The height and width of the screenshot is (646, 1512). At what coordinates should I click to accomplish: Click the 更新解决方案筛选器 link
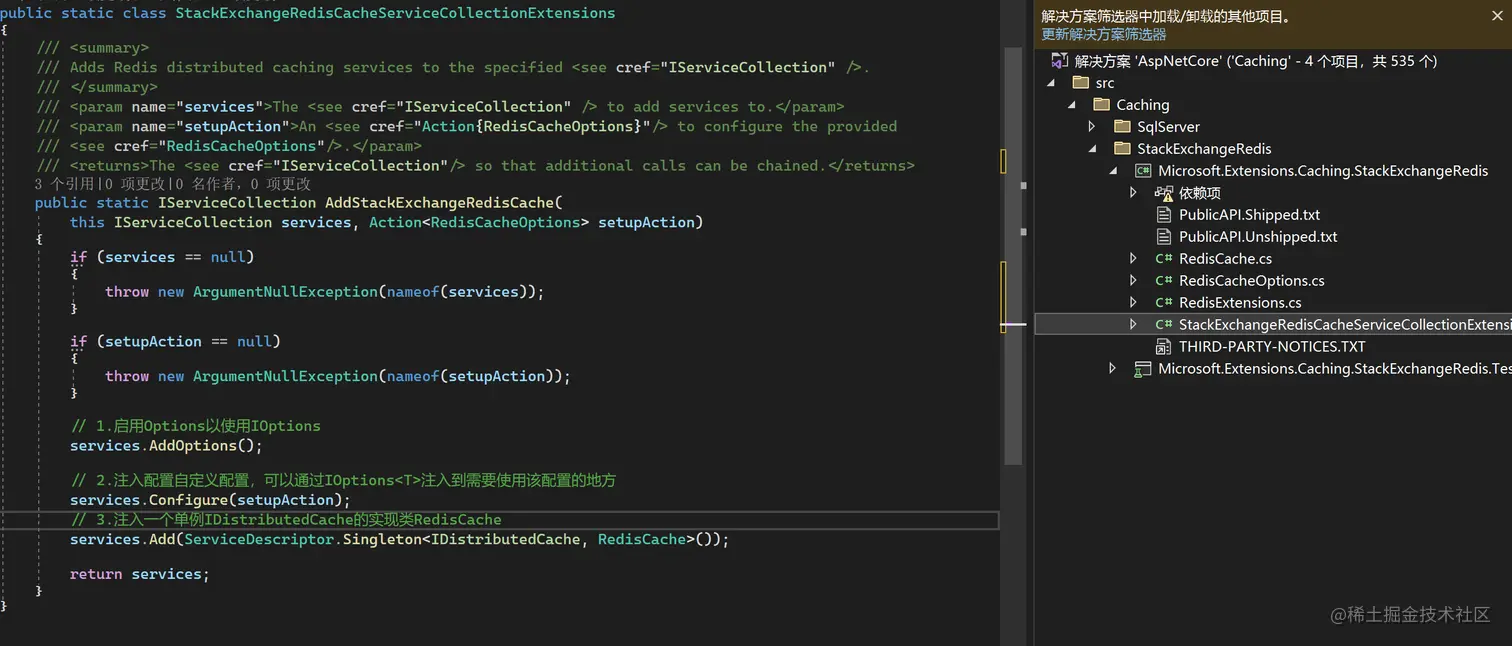(x=1104, y=34)
